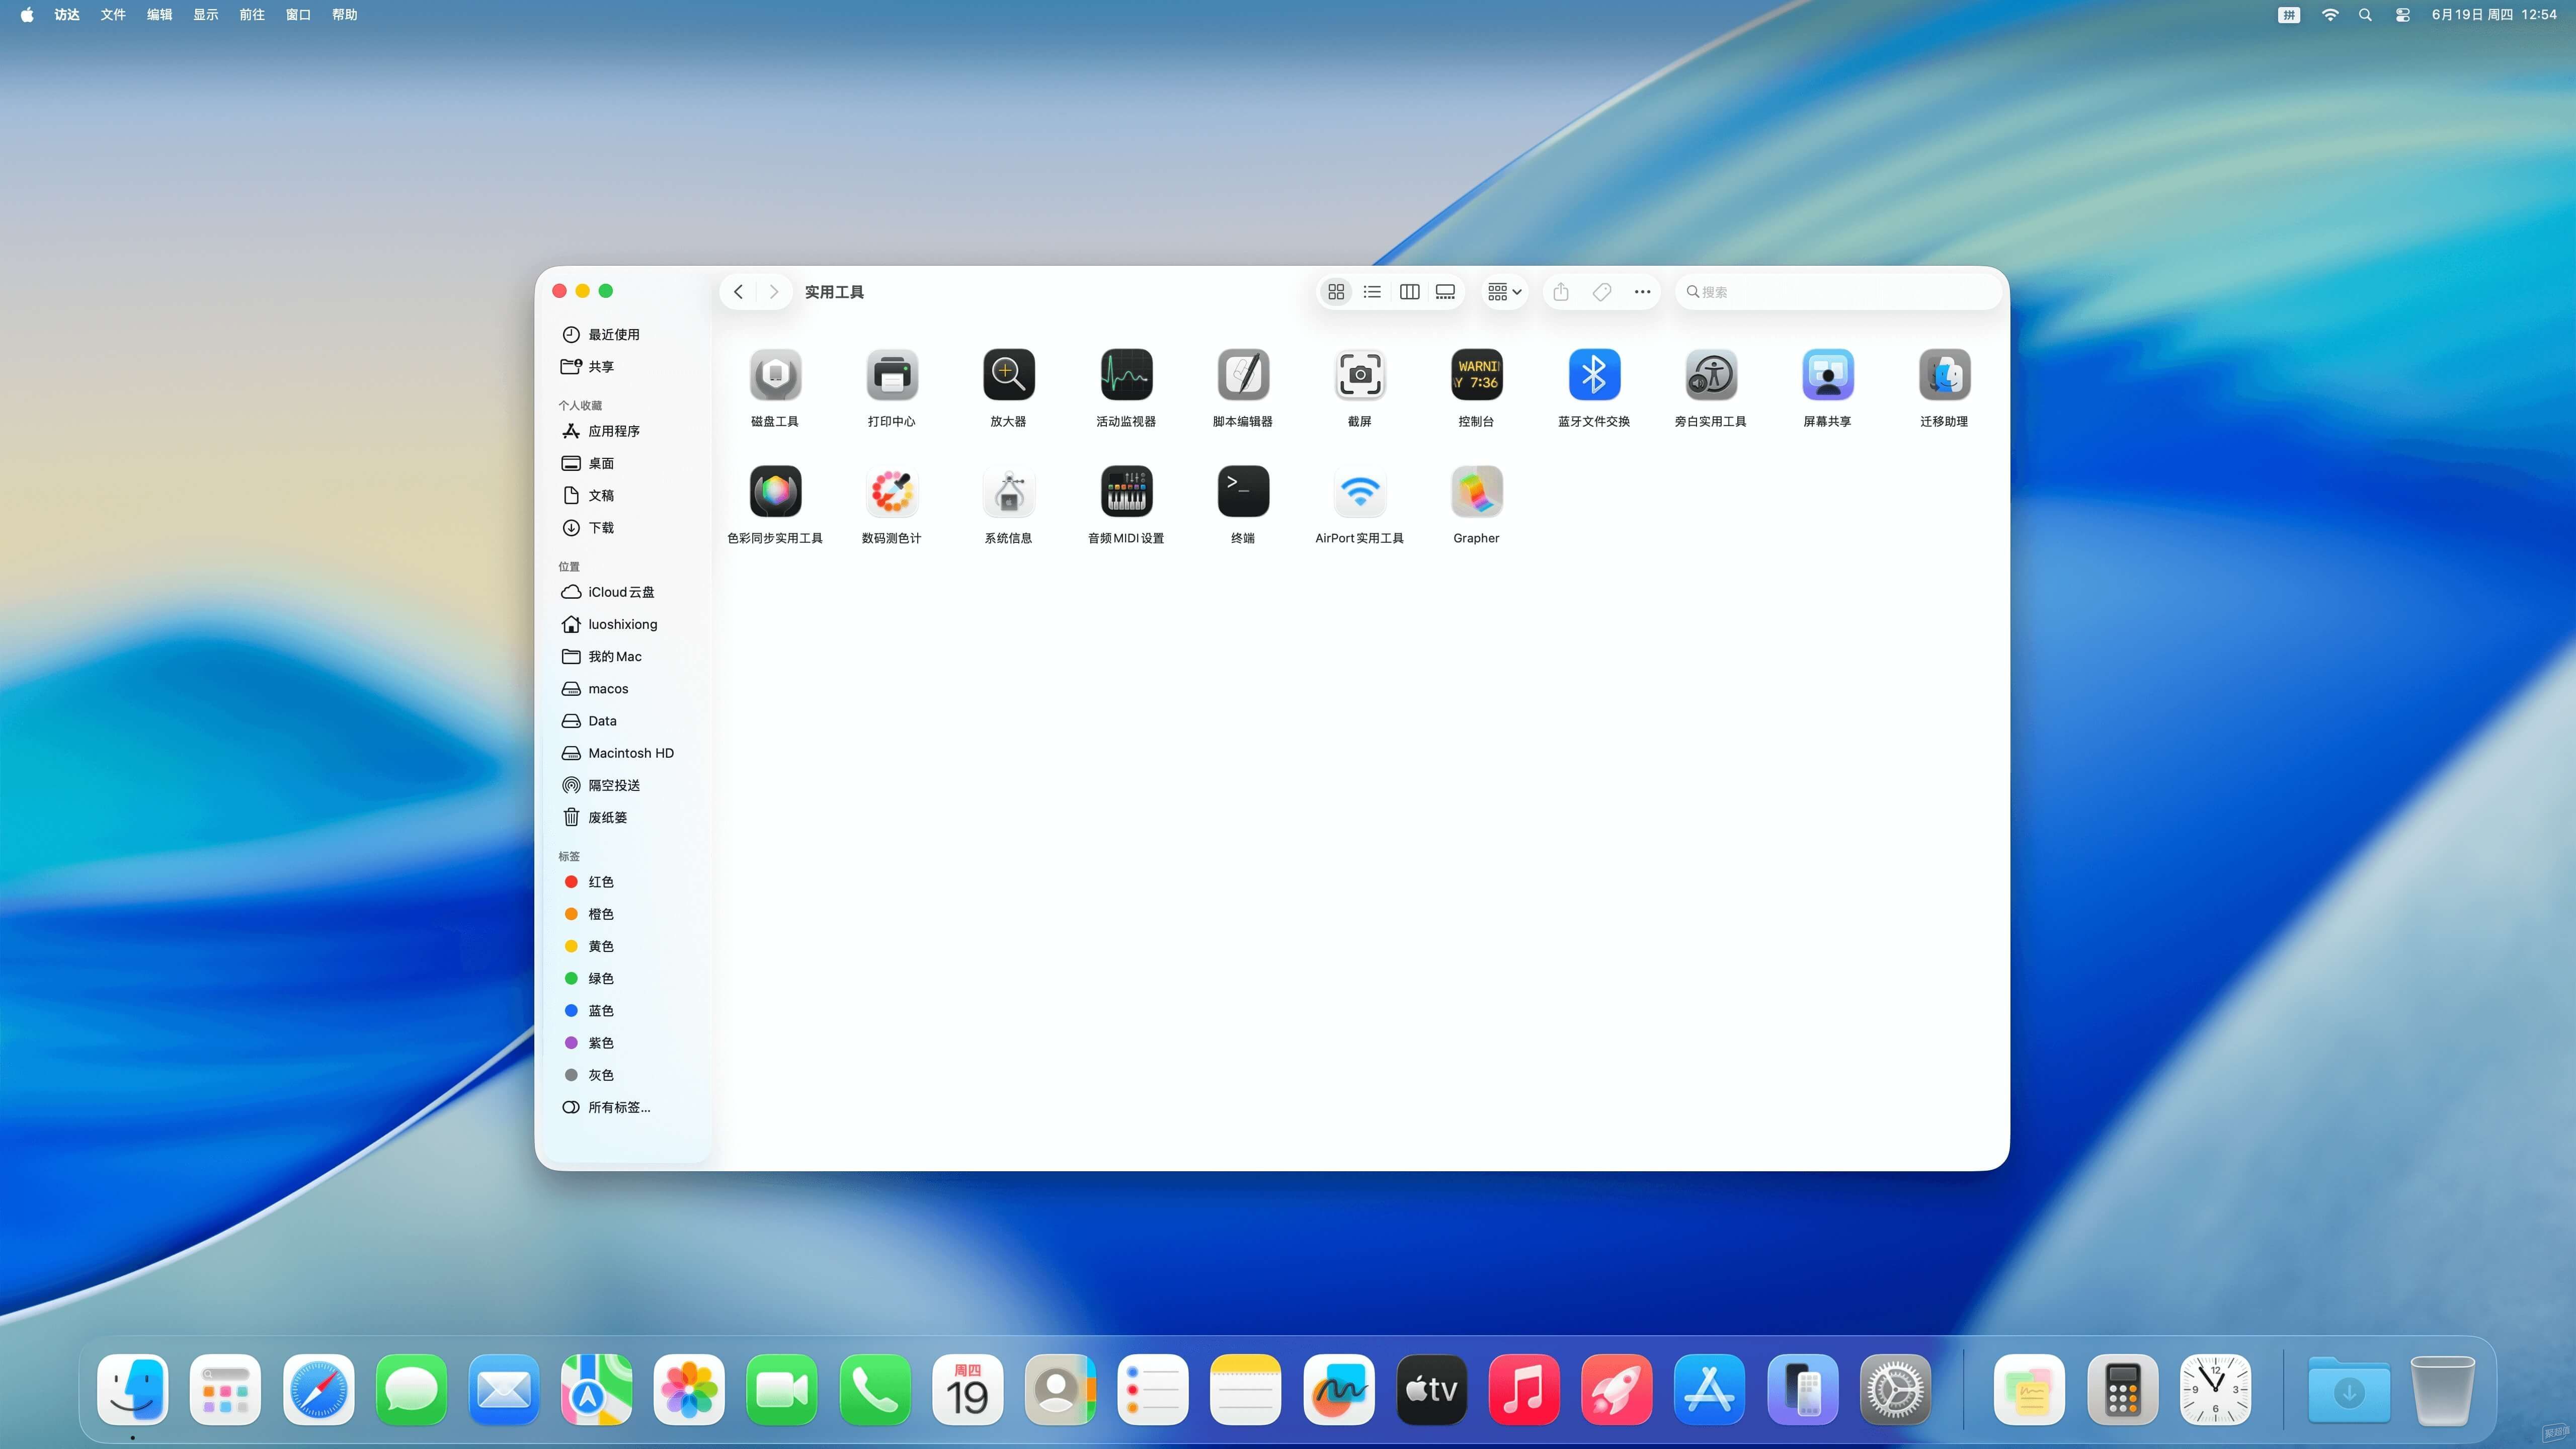Open the 显示 menu in menu bar
The width and height of the screenshot is (2576, 1449).
(206, 15)
